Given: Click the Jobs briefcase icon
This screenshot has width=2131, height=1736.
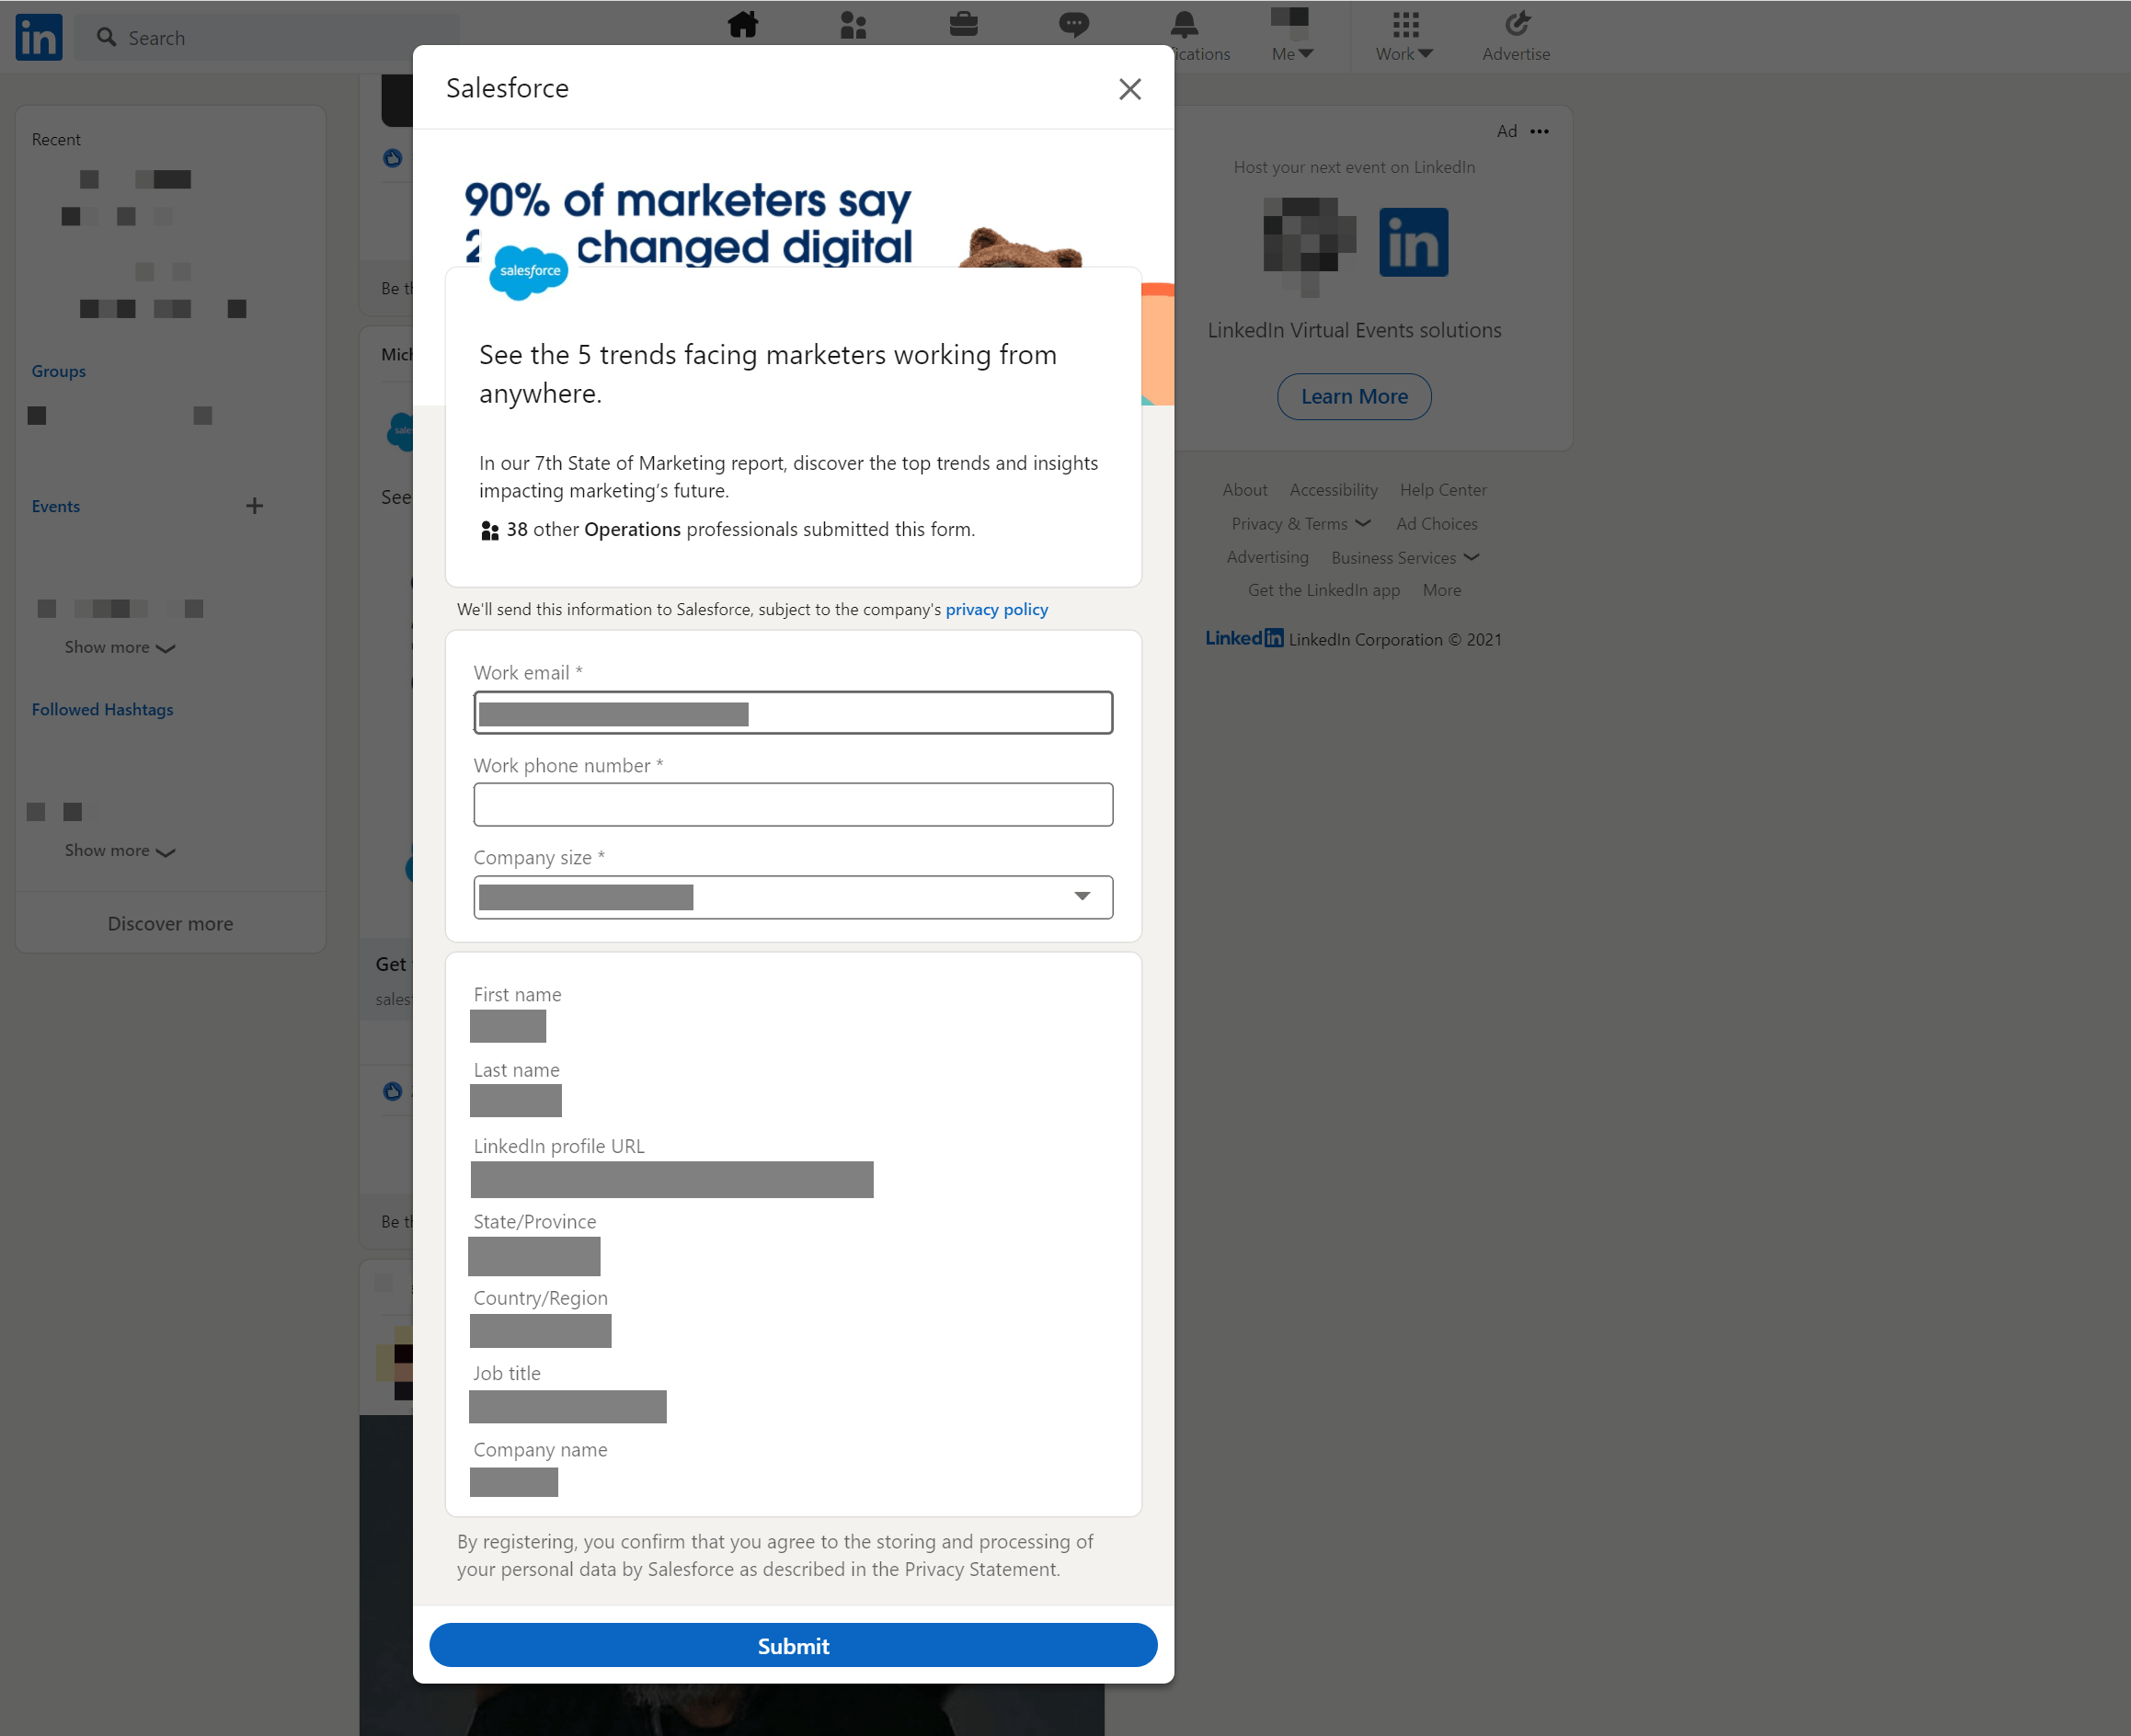Looking at the screenshot, I should pyautogui.click(x=963, y=24).
